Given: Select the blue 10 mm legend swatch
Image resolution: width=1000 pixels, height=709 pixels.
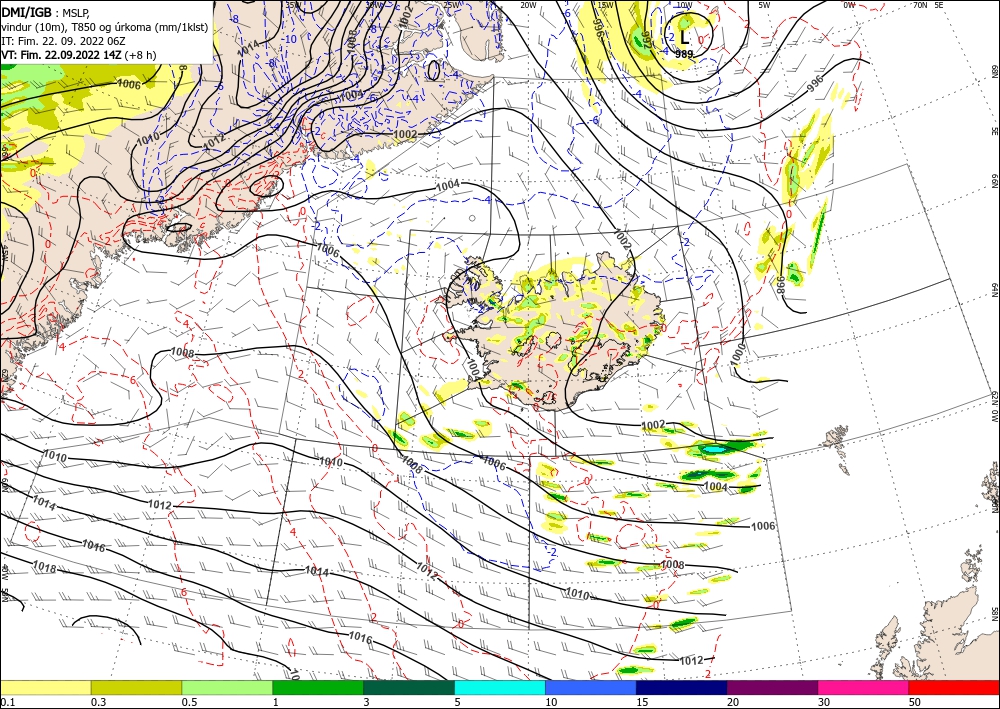Looking at the screenshot, I should point(591,687).
